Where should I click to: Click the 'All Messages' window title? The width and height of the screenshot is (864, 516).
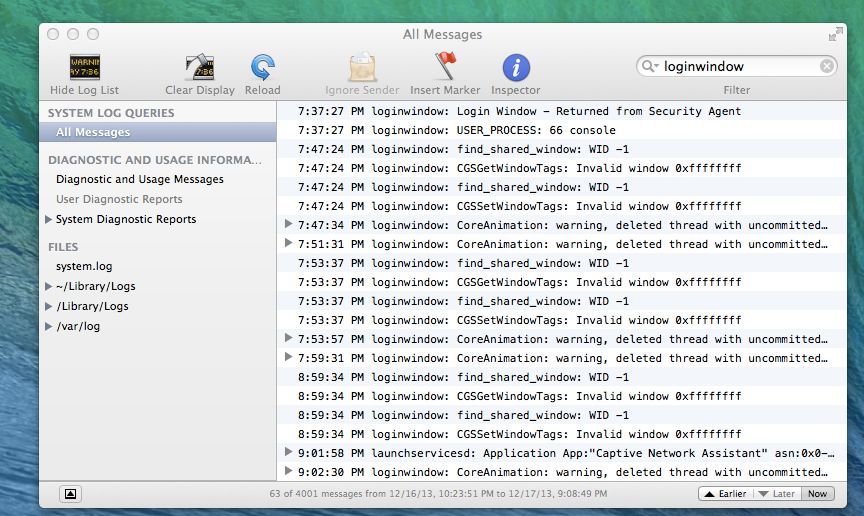point(442,34)
